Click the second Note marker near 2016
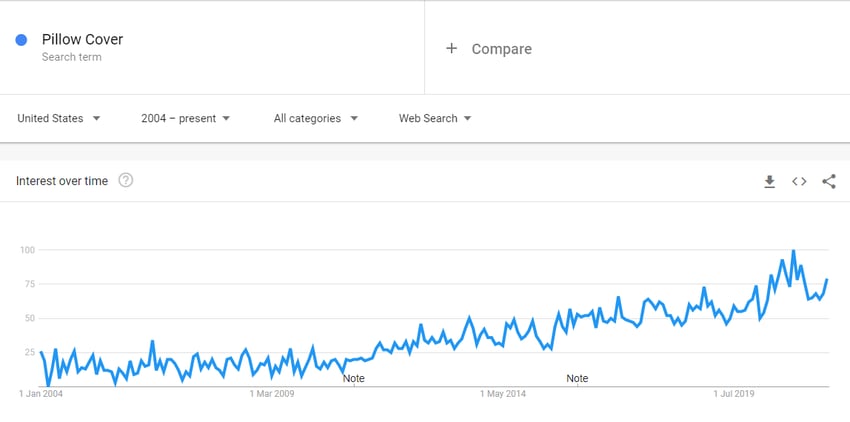The width and height of the screenshot is (850, 422). pyautogui.click(x=577, y=378)
